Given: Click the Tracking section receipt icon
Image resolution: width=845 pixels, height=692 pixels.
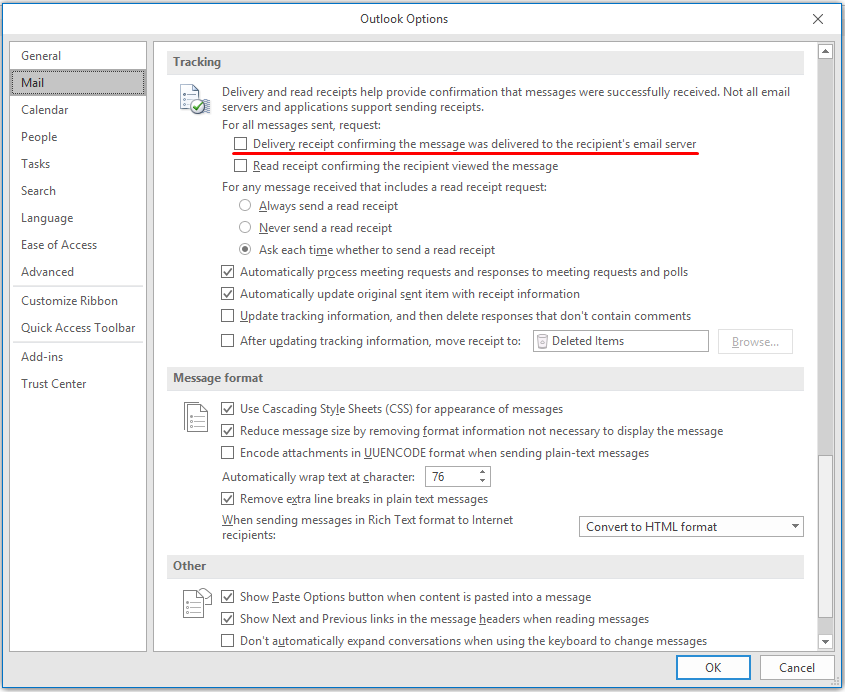Looking at the screenshot, I should (194, 99).
